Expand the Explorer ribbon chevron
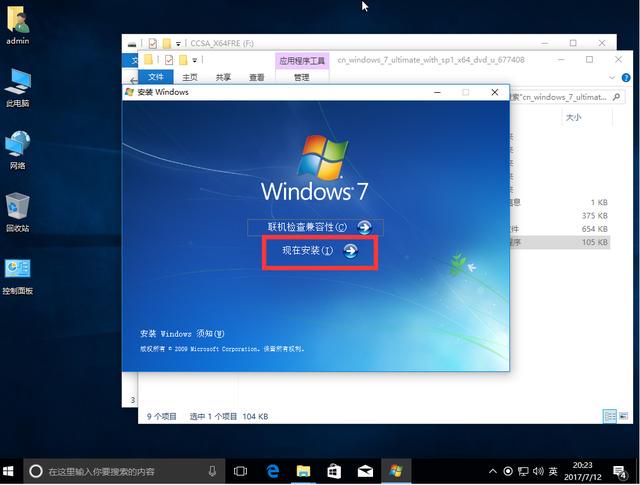This screenshot has width=640, height=485. click(612, 78)
